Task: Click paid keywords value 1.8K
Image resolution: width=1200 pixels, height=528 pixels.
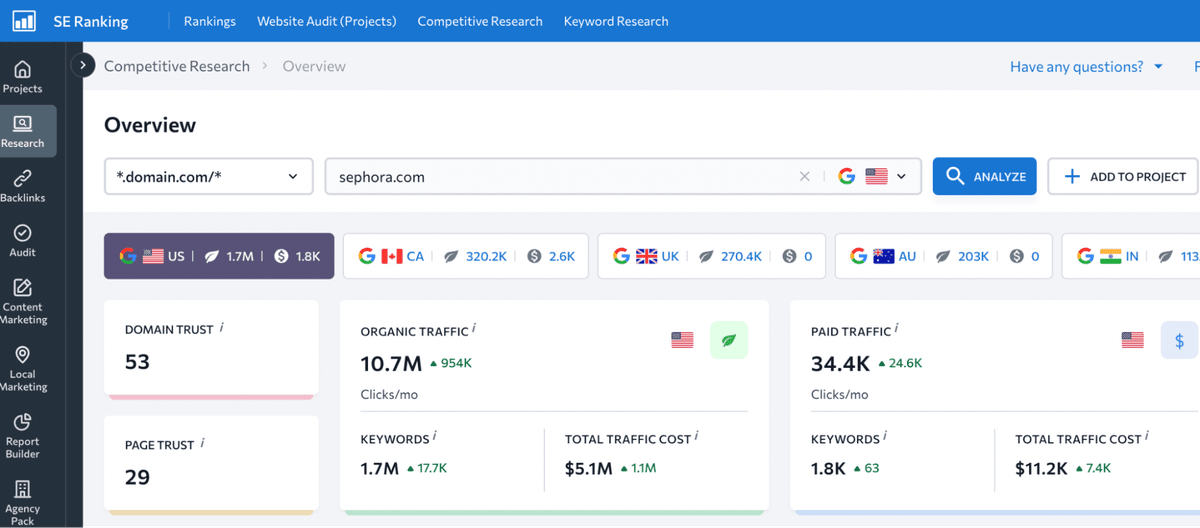Action: tap(828, 468)
